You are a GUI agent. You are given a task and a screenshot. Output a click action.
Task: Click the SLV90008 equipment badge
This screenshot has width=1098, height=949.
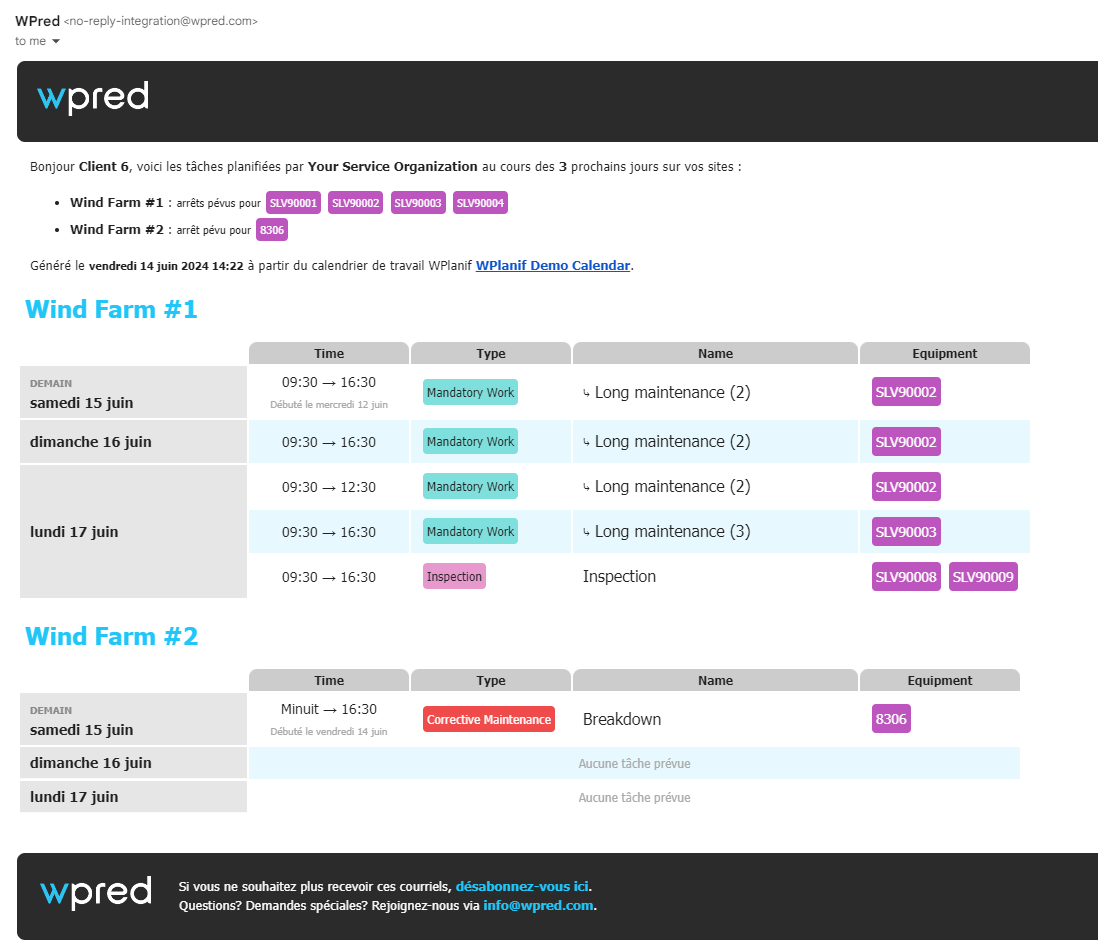tap(906, 577)
